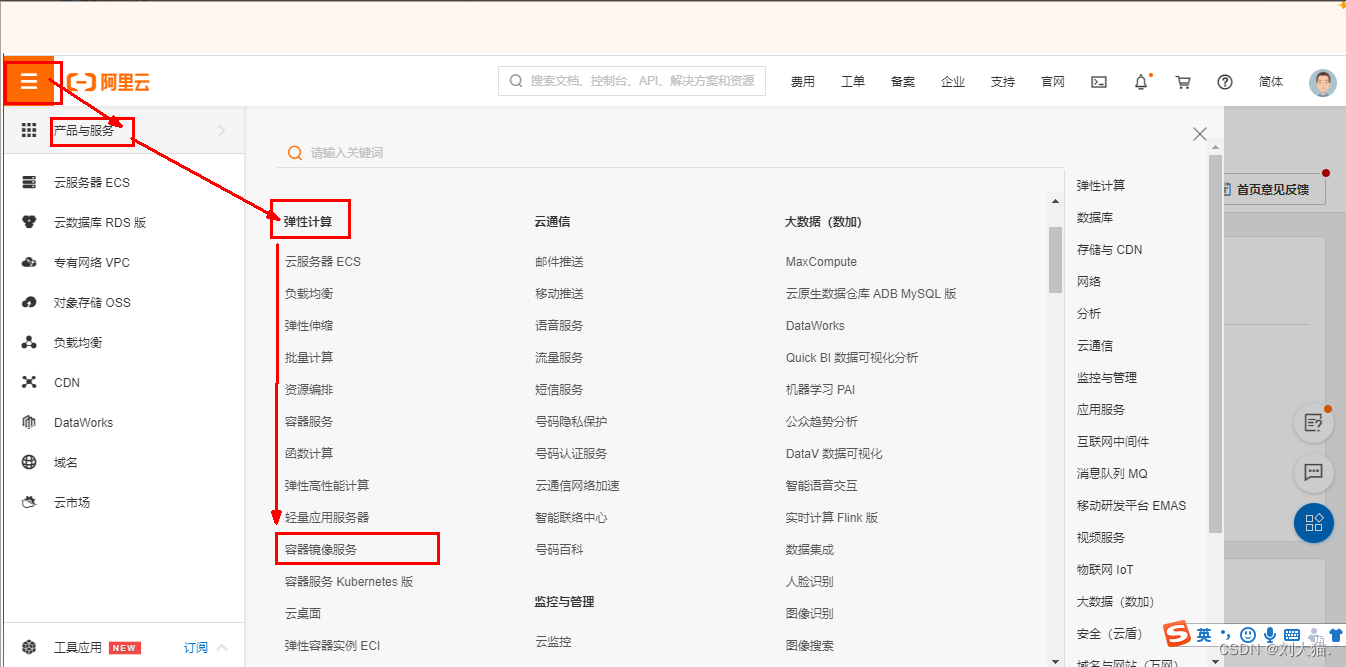Click the IME microphone icon
Screen dimensions: 1346x667
(x=1270, y=635)
